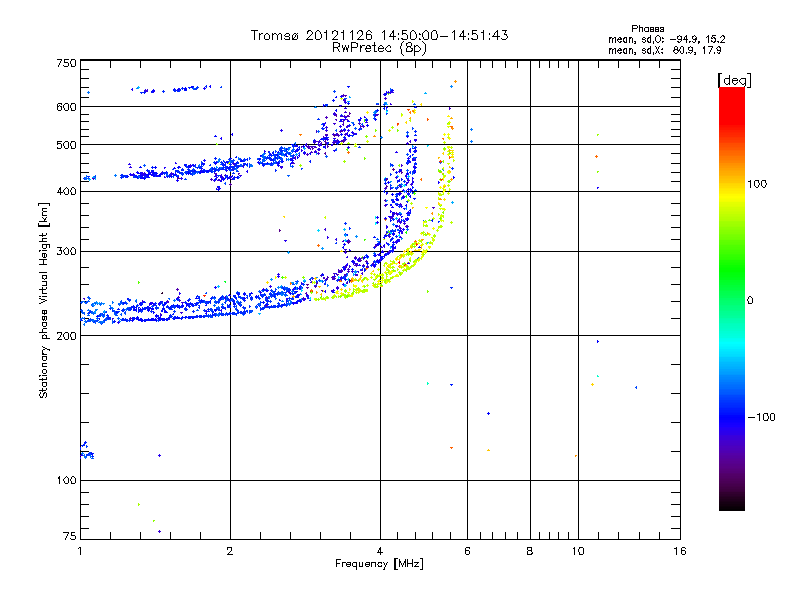Click the 'mean, sd,X: 80.9, 17.9' line
This screenshot has height=600, width=800.
665,50
